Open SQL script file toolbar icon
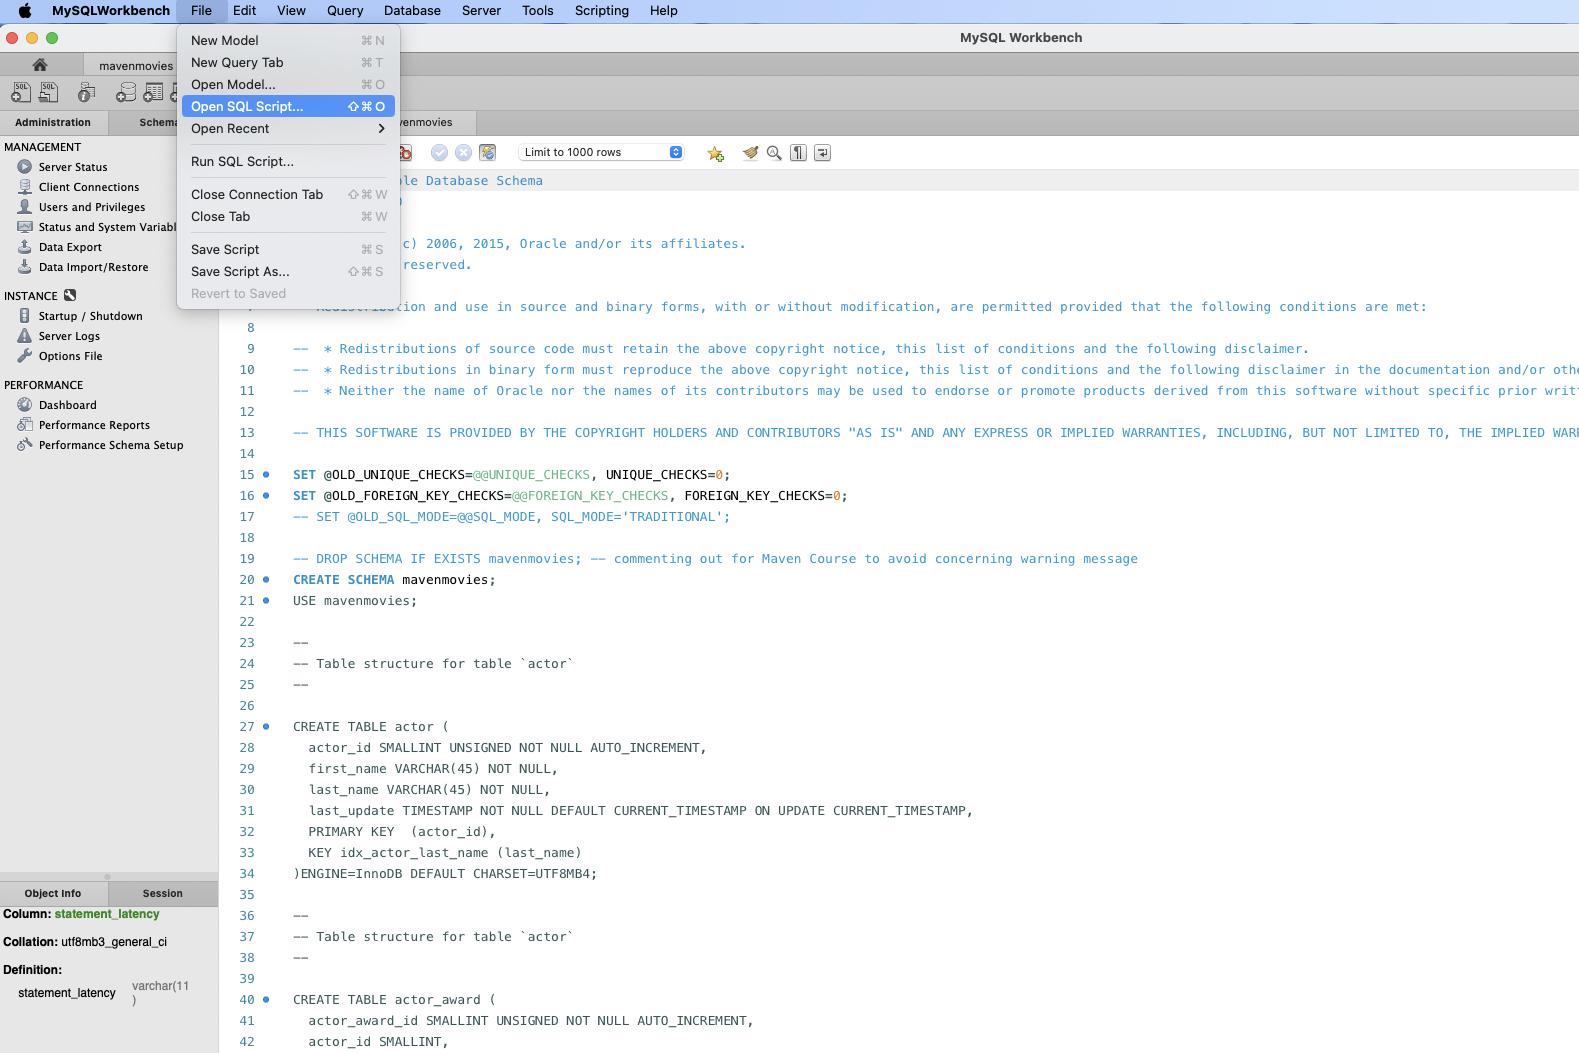 pyautogui.click(x=48, y=92)
